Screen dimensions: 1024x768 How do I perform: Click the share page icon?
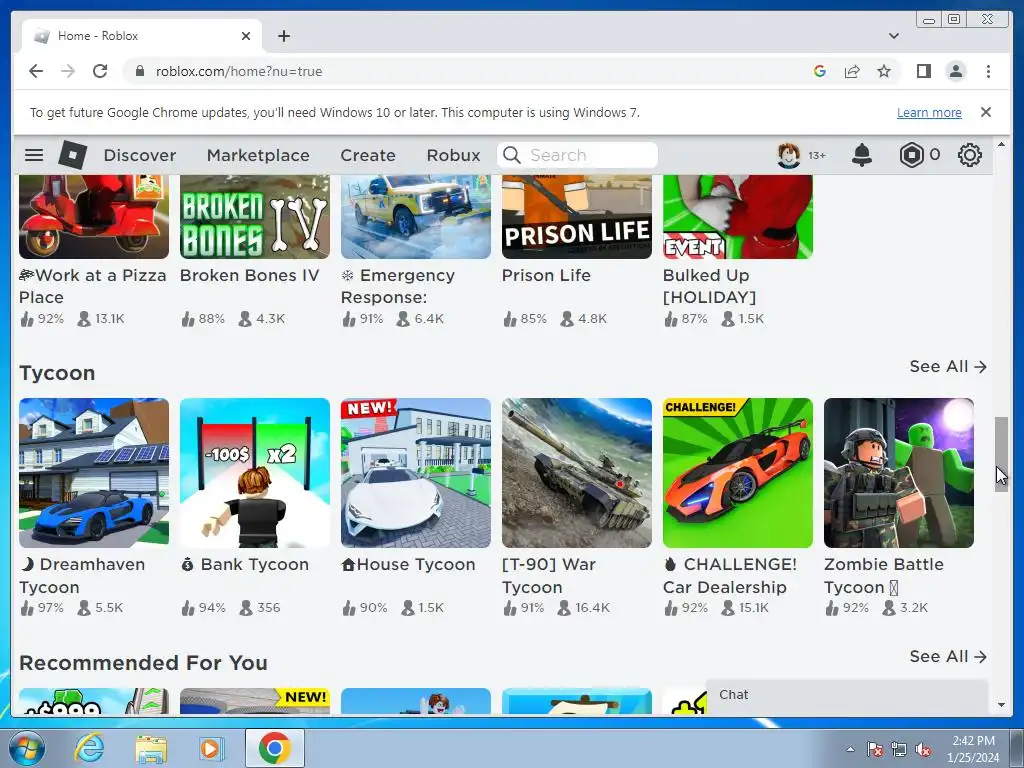point(852,71)
